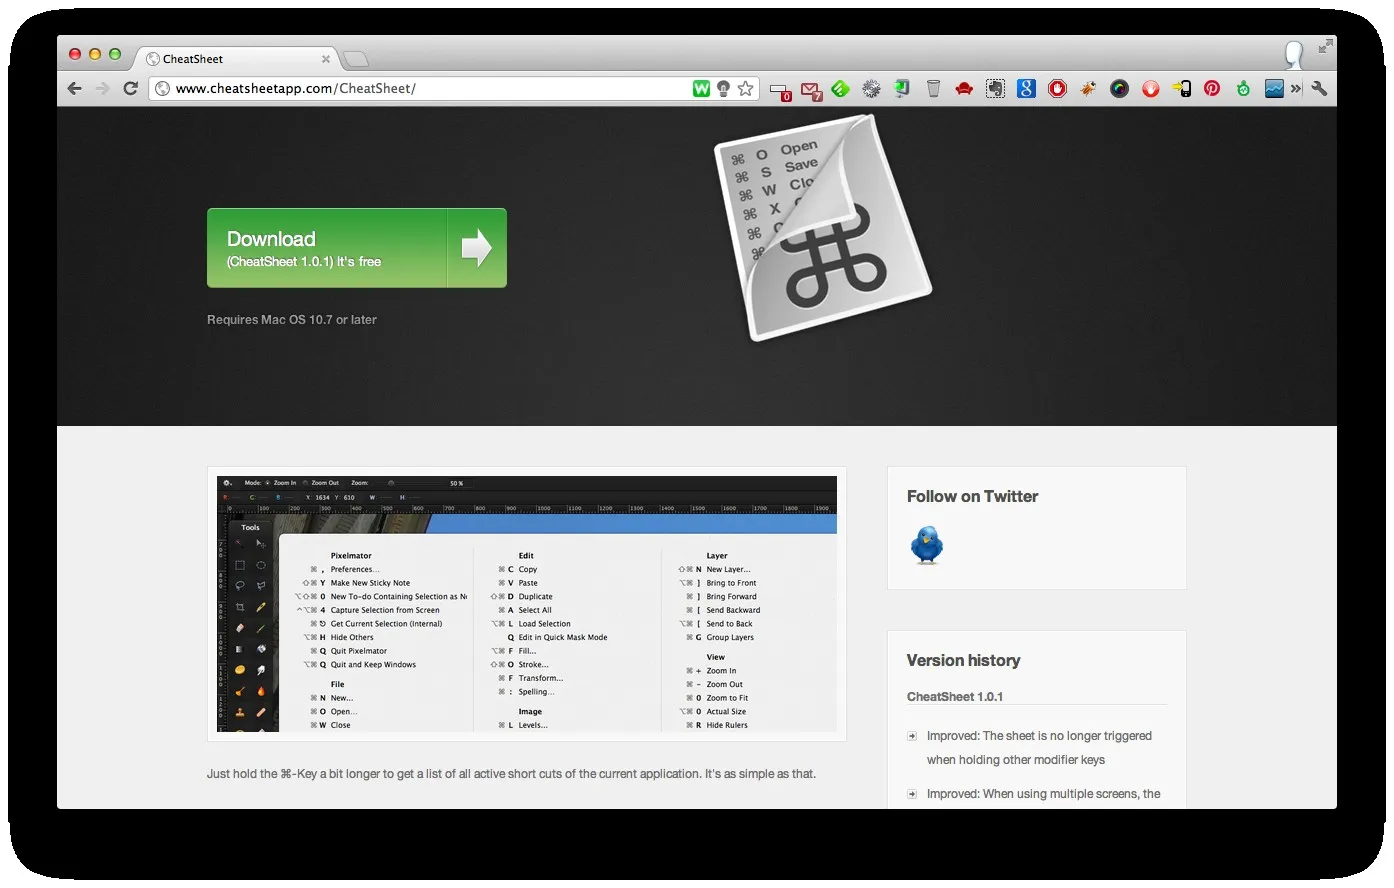Open Chrome wrench settings menu
The height and width of the screenshot is (888, 1394).
click(1319, 88)
